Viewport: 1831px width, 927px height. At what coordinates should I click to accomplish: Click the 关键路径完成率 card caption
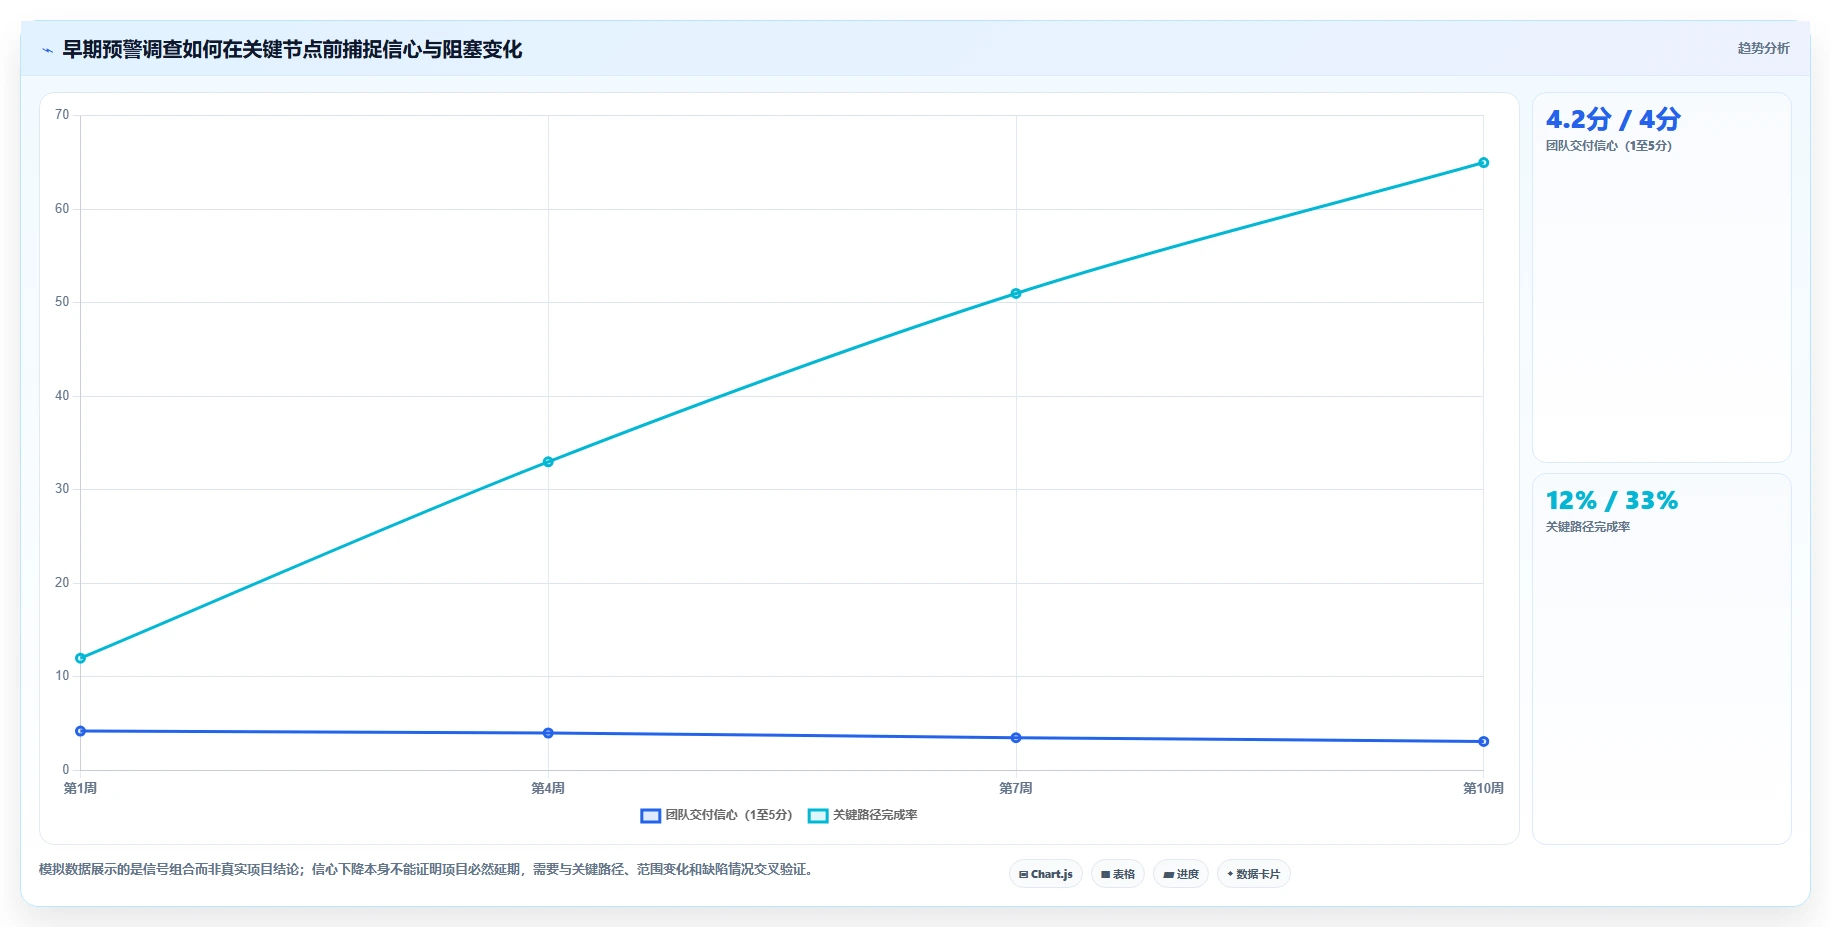click(x=1588, y=527)
